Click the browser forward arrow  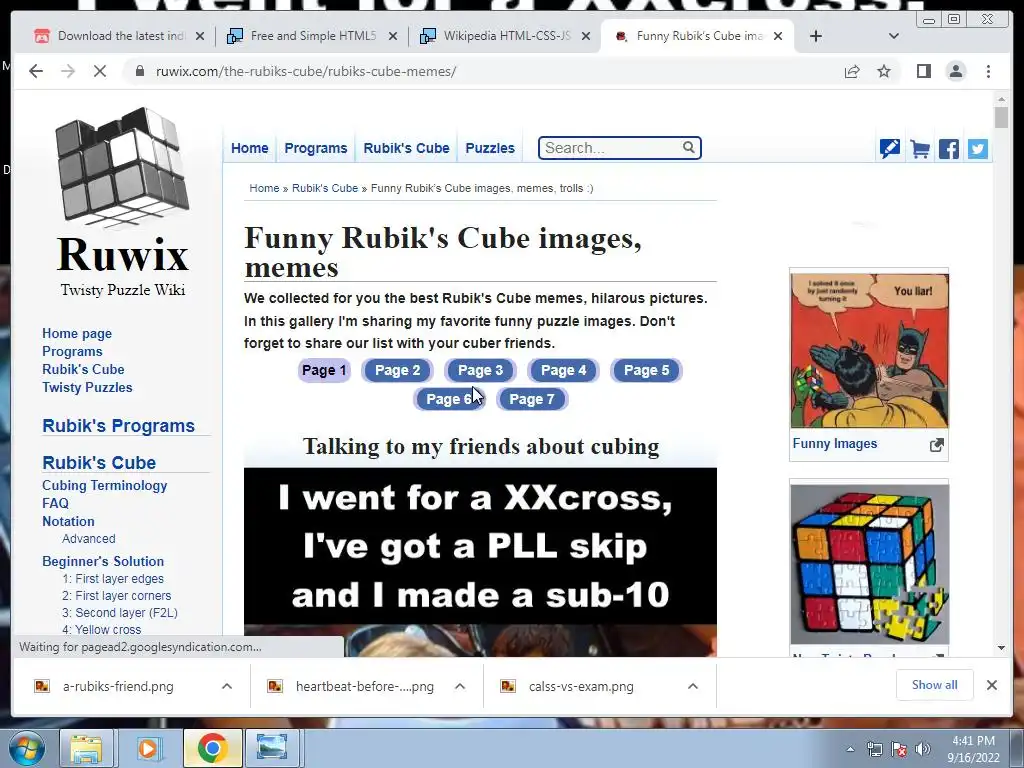(x=68, y=71)
